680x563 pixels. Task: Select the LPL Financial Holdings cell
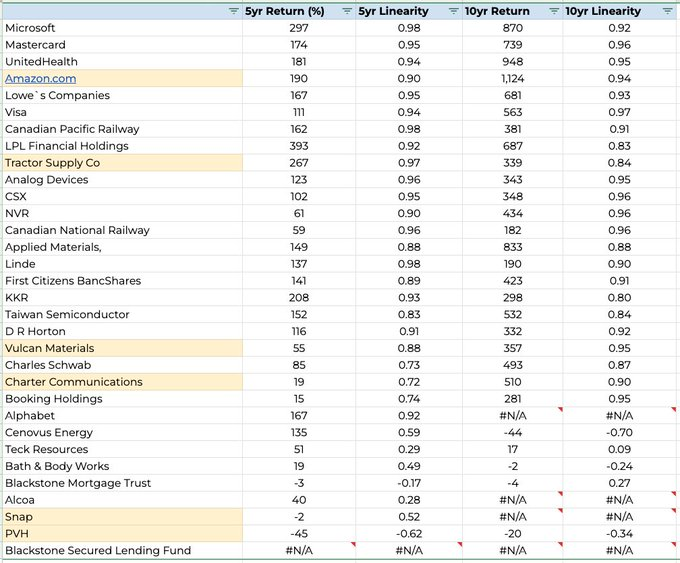[x=122, y=146]
